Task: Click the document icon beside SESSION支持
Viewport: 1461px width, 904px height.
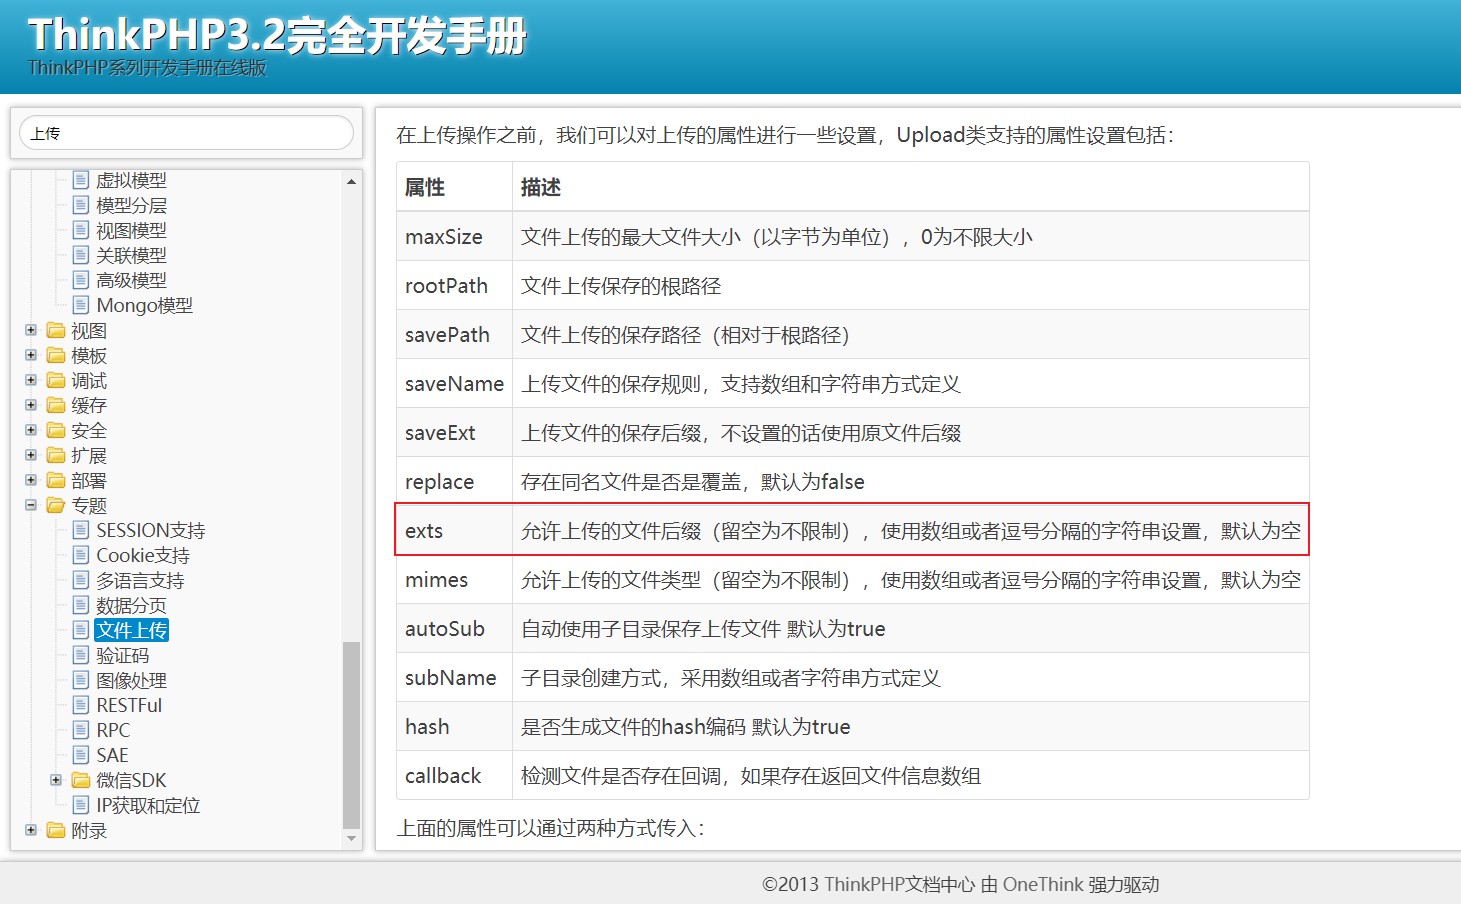Action: tap(81, 530)
